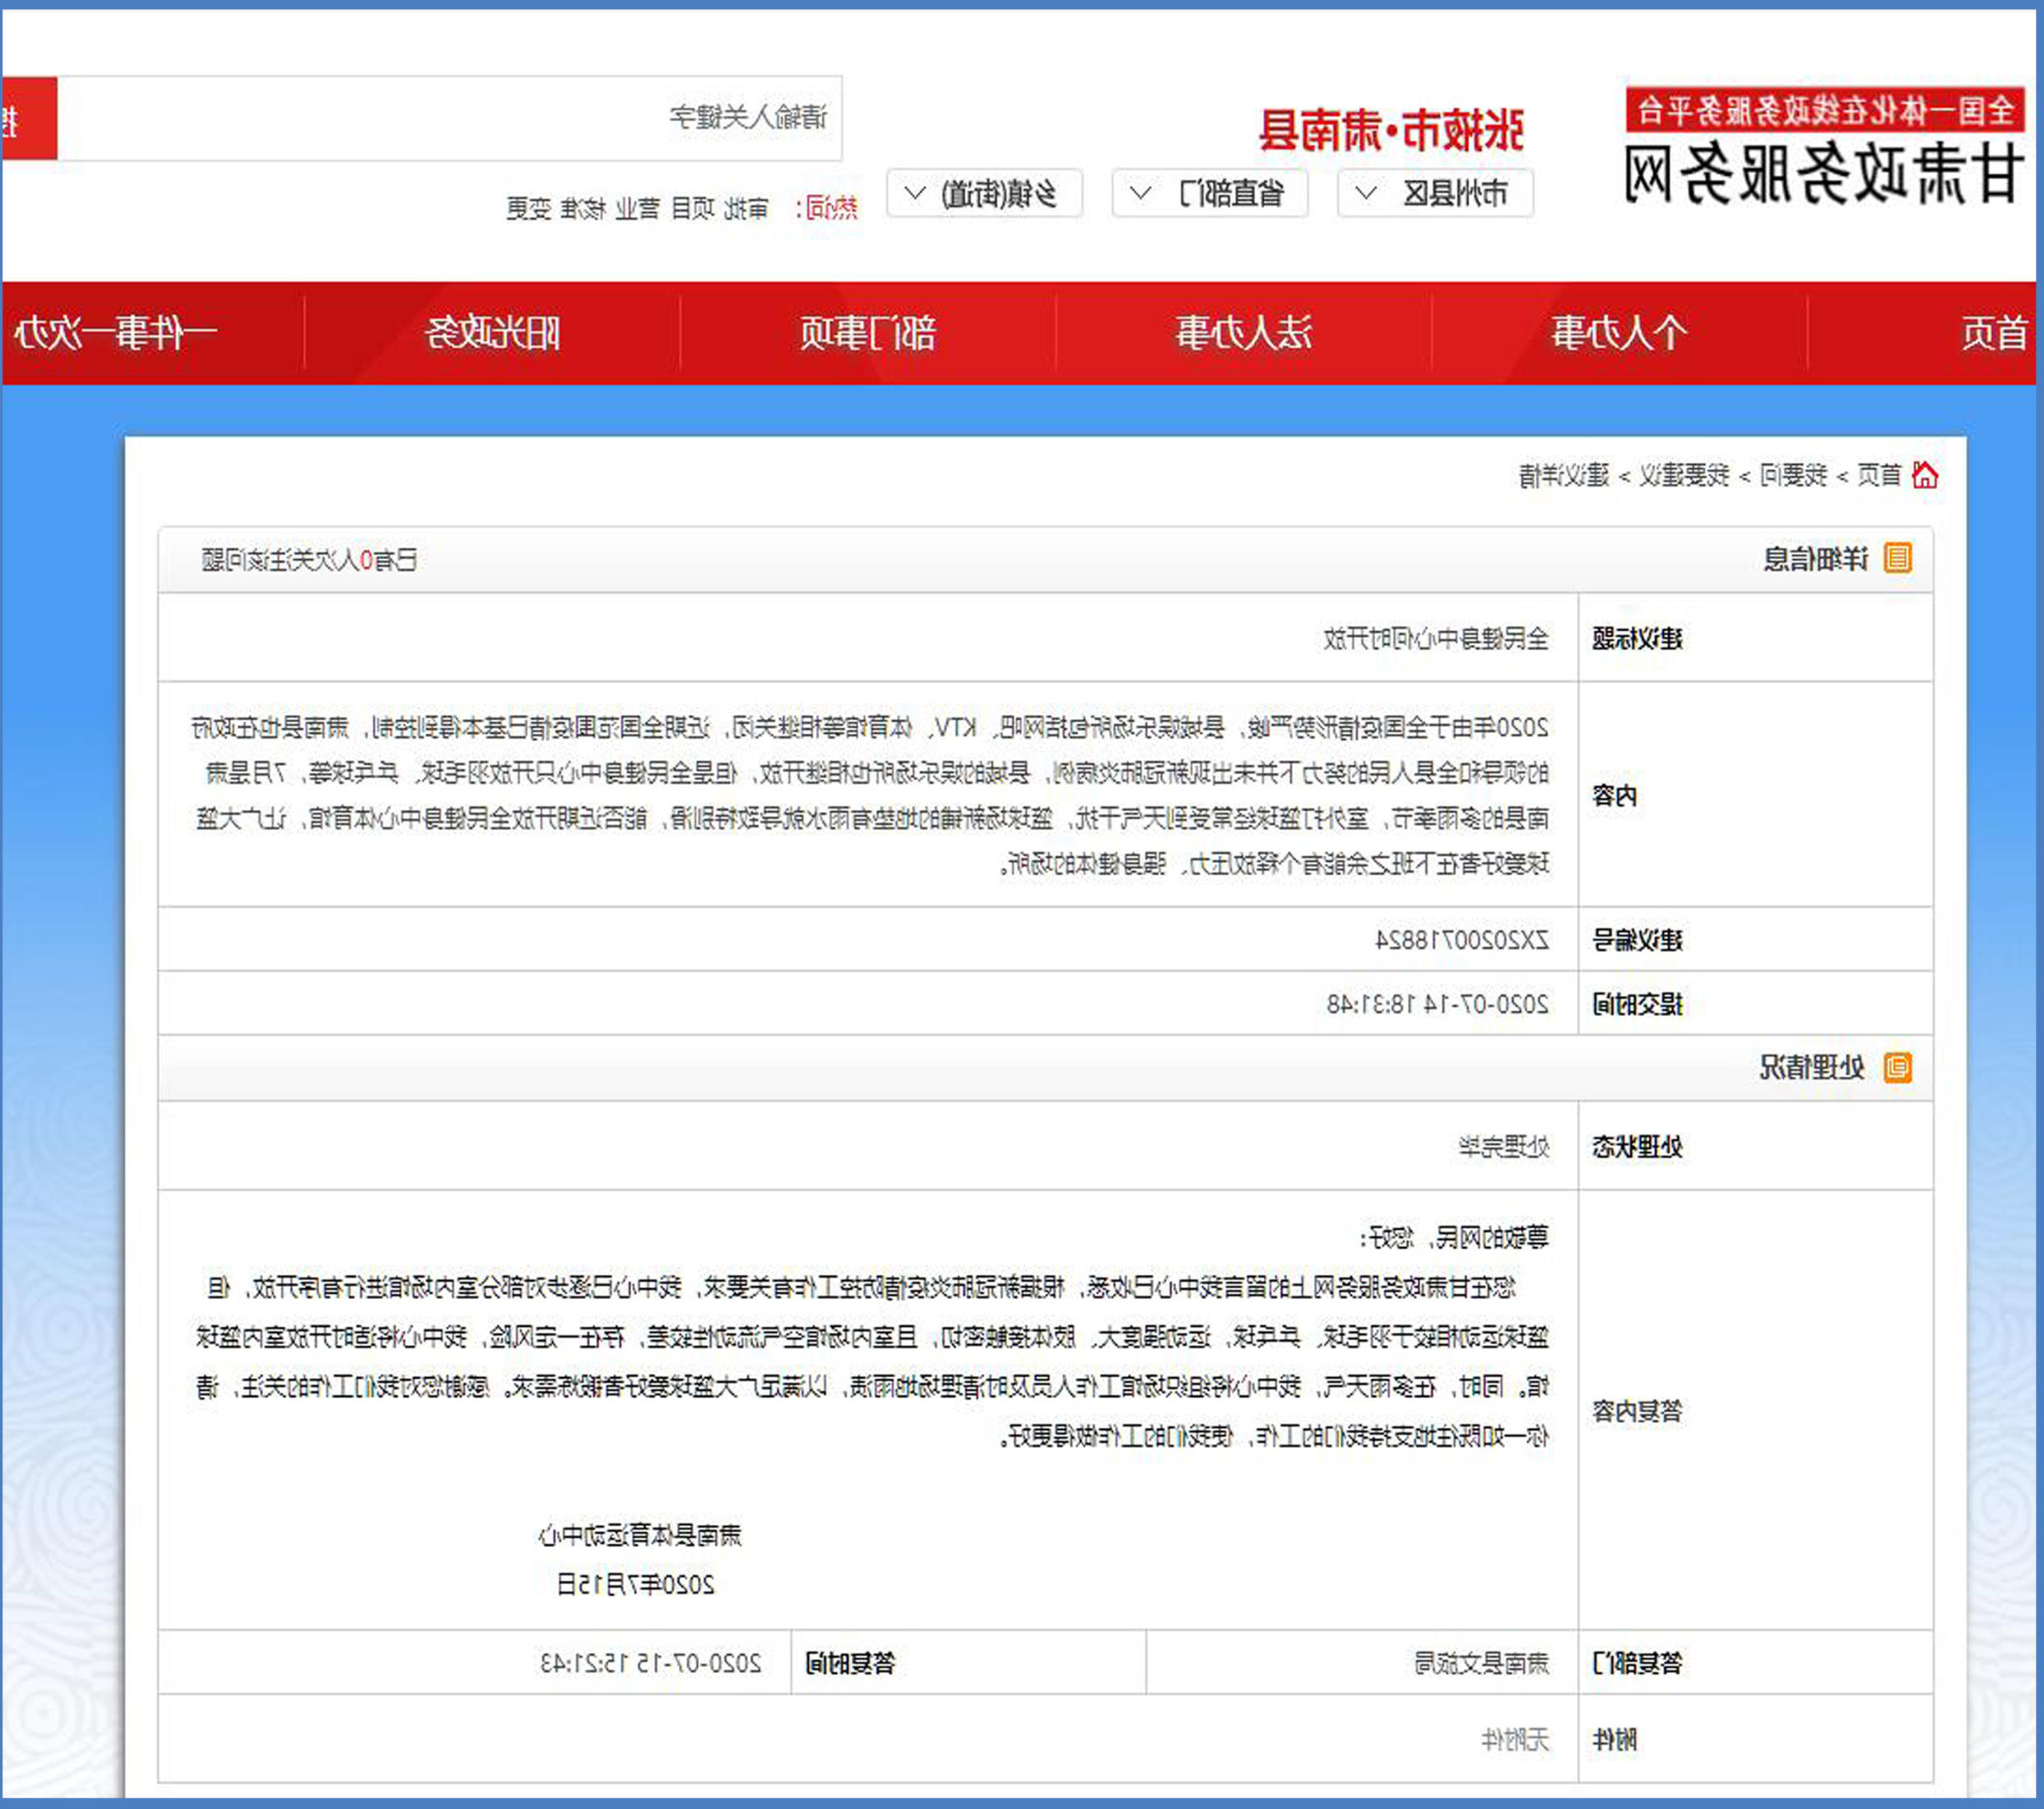
Task: Click the 答复时间 label
Action: tap(851, 1663)
